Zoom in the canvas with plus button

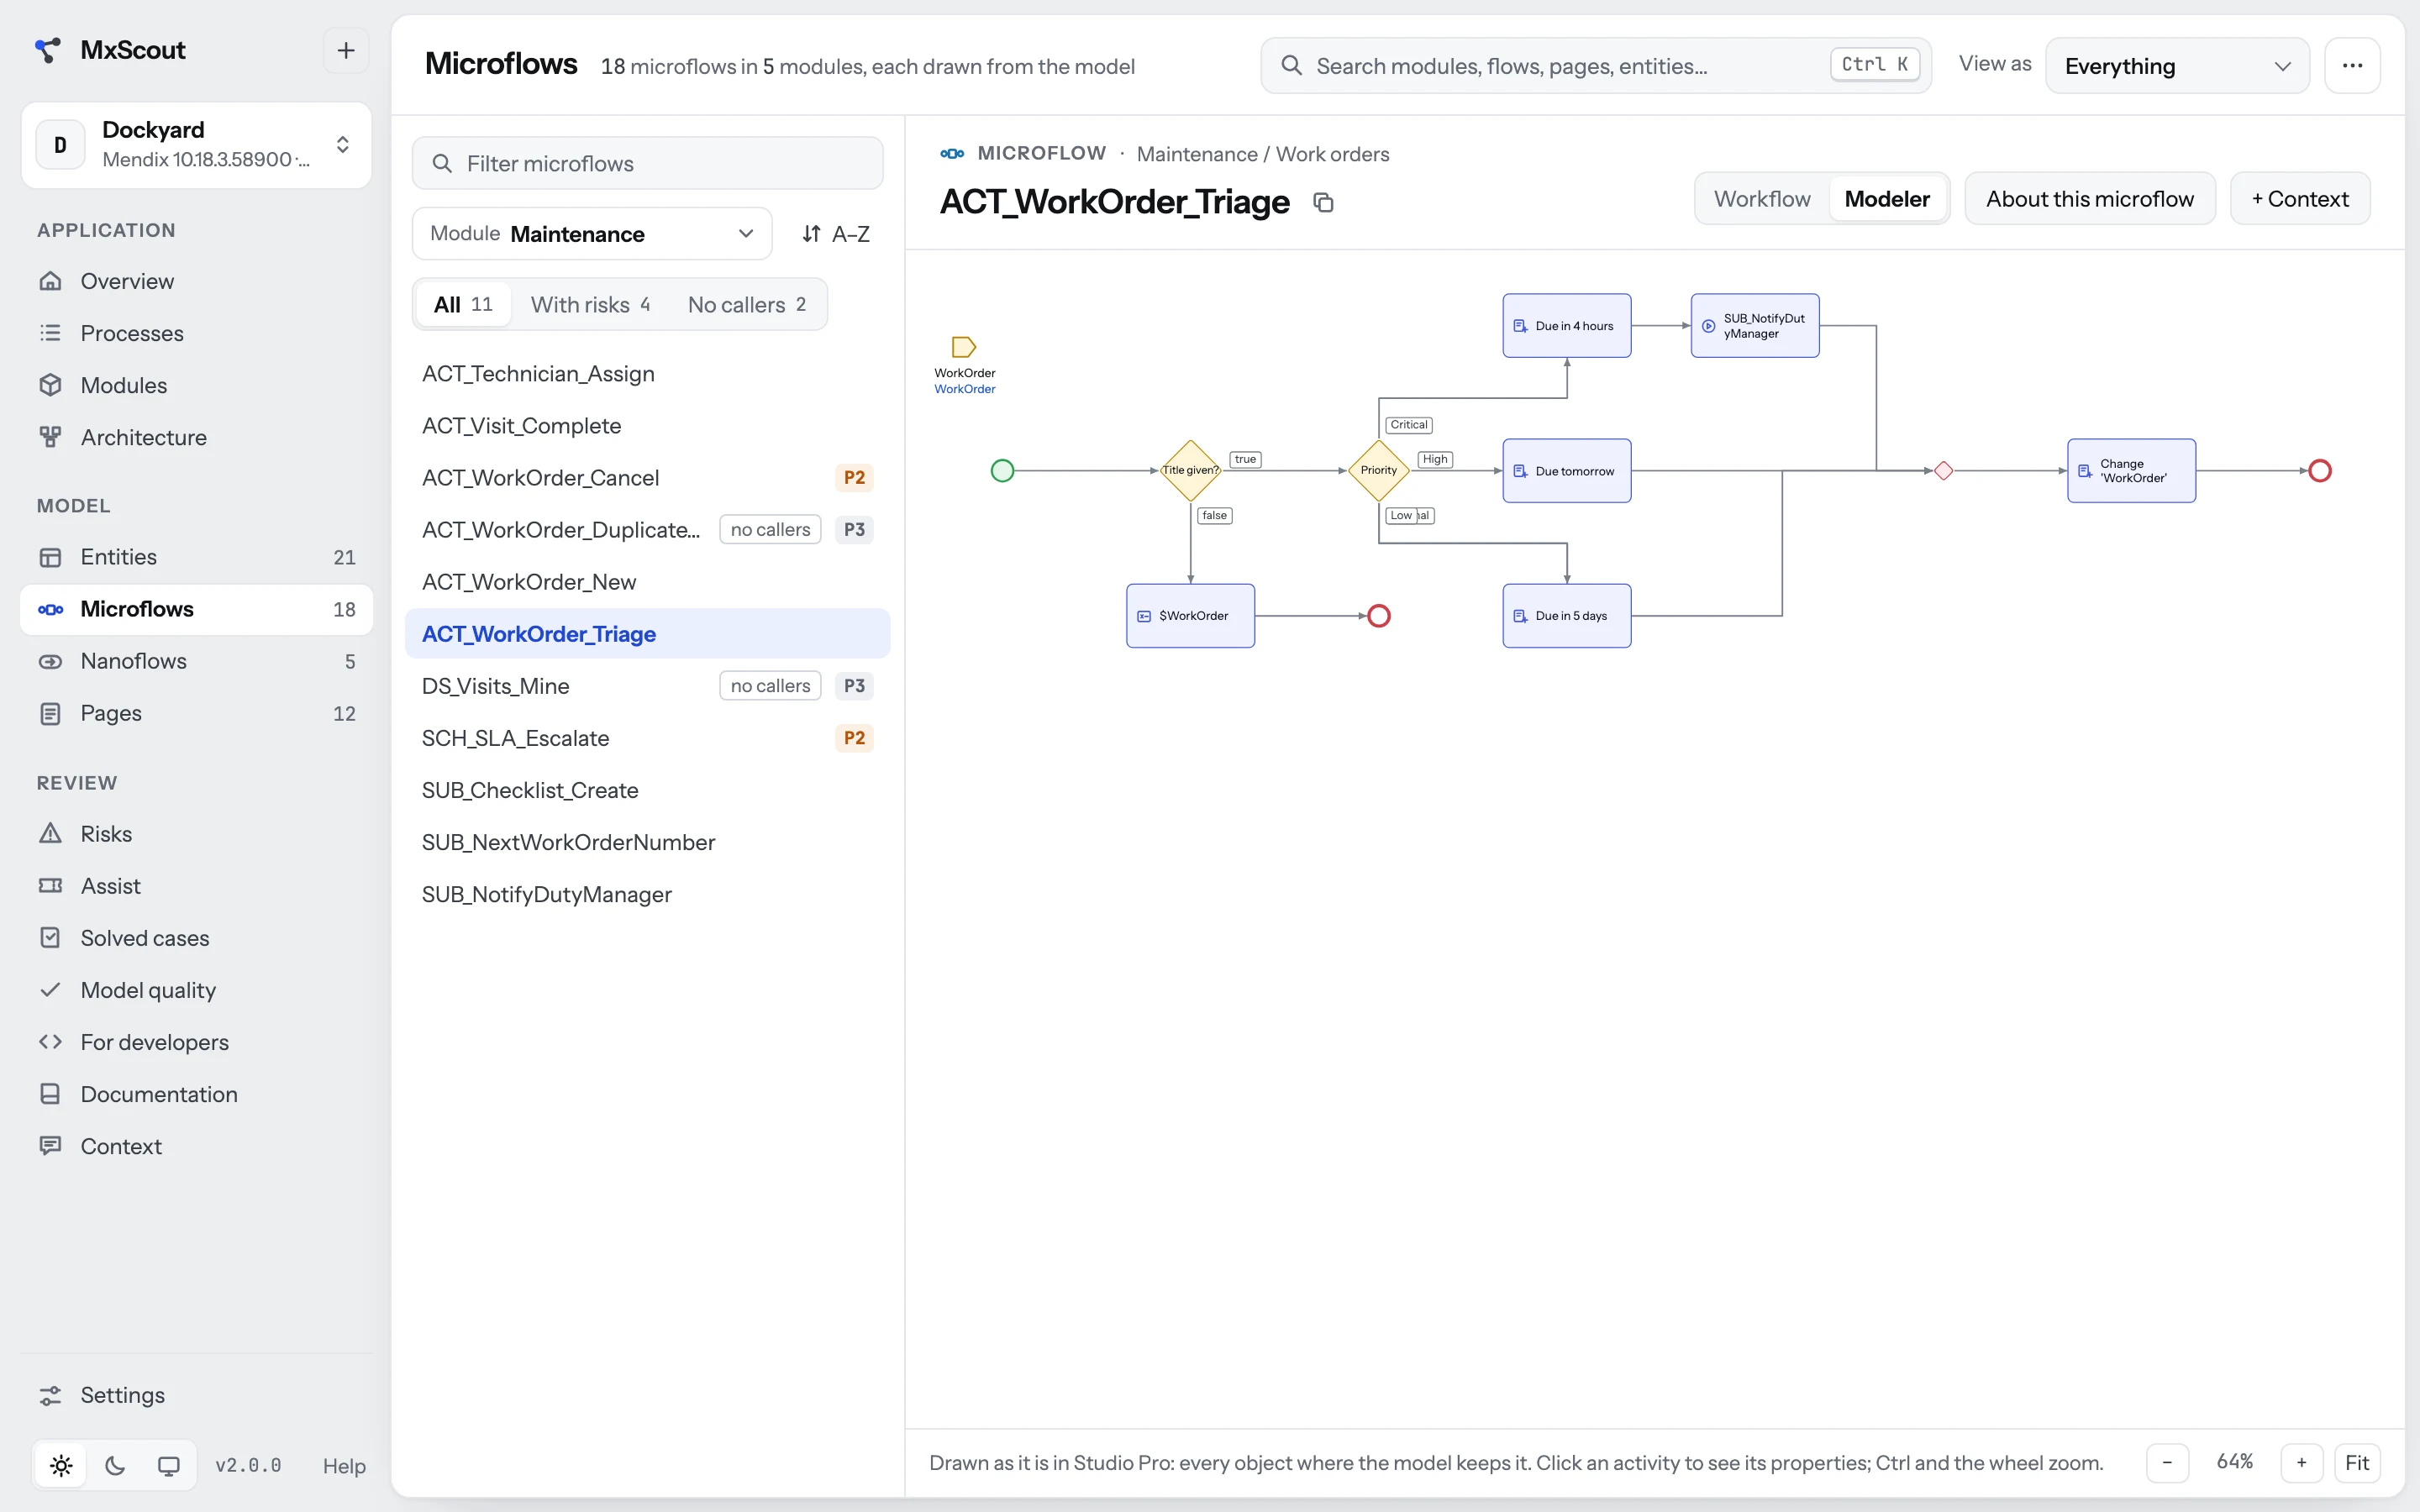coord(2301,1462)
